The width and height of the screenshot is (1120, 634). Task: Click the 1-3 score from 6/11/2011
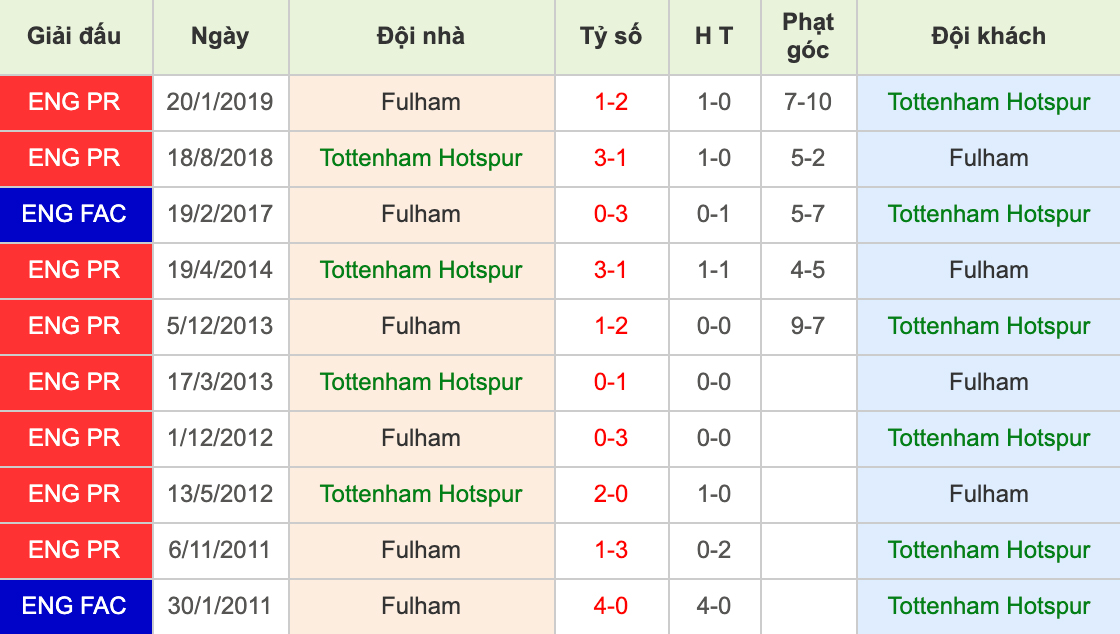coord(610,550)
